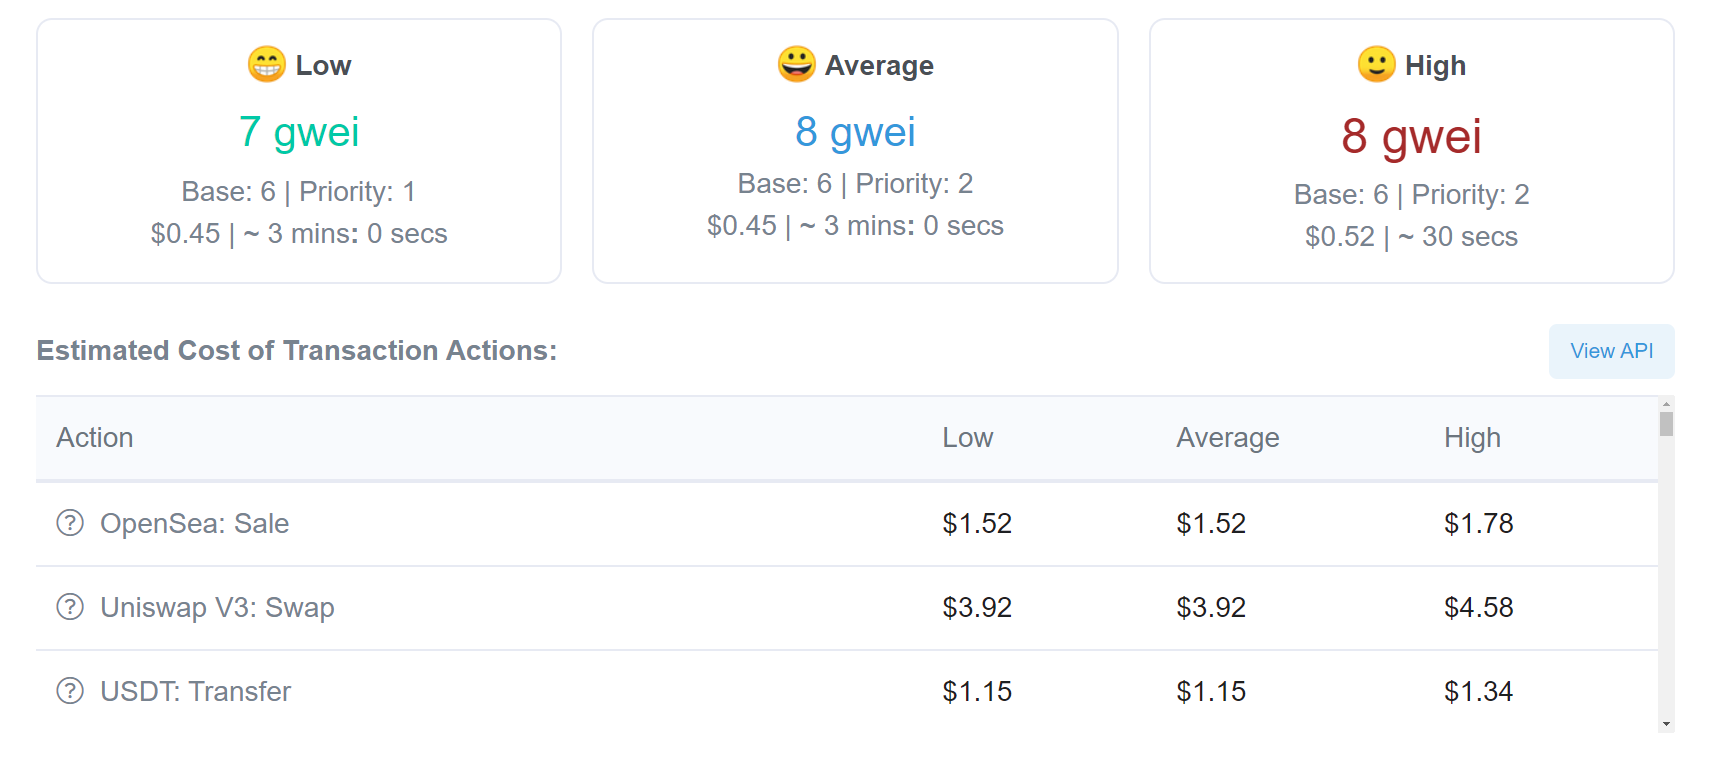Click help icon next to OpenSea: Sale

click(70, 523)
